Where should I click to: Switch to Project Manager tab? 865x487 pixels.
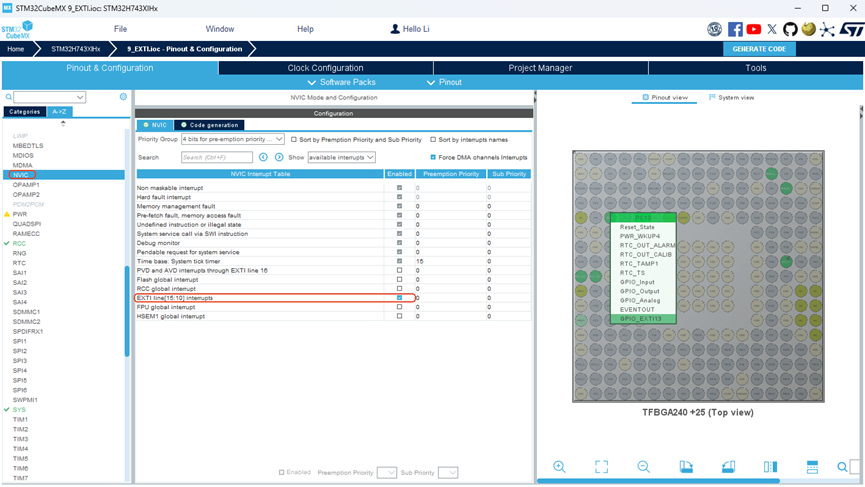point(540,68)
